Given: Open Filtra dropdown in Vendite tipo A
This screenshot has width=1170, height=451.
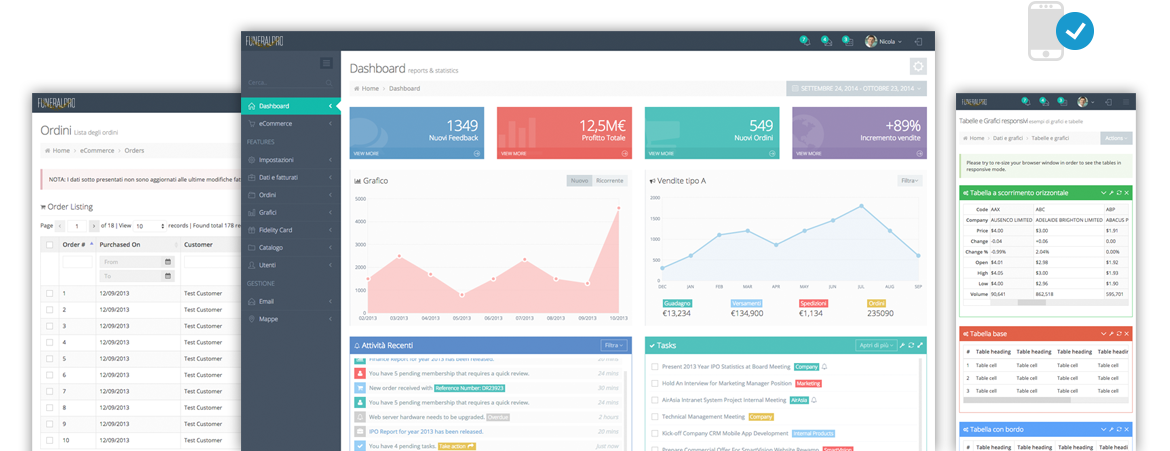Looking at the screenshot, I should coord(910,181).
